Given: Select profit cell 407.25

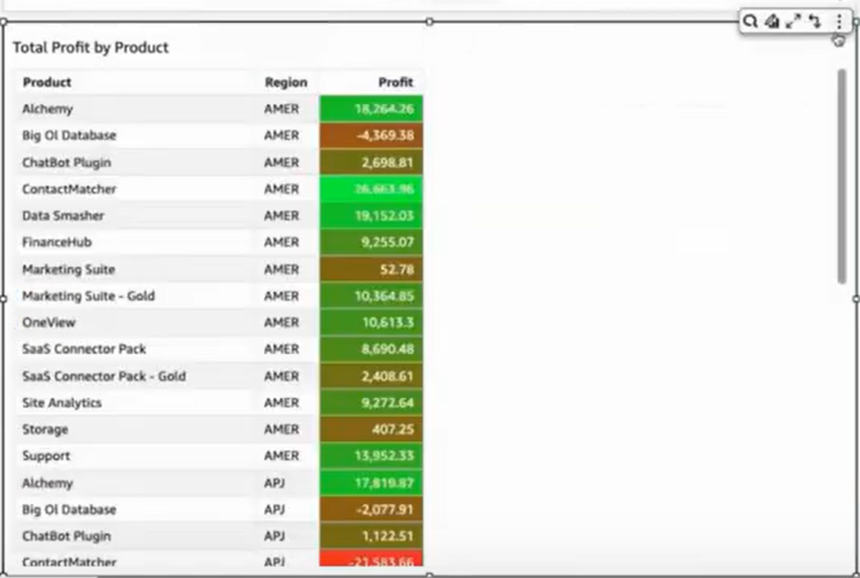Looking at the screenshot, I should click(371, 429).
